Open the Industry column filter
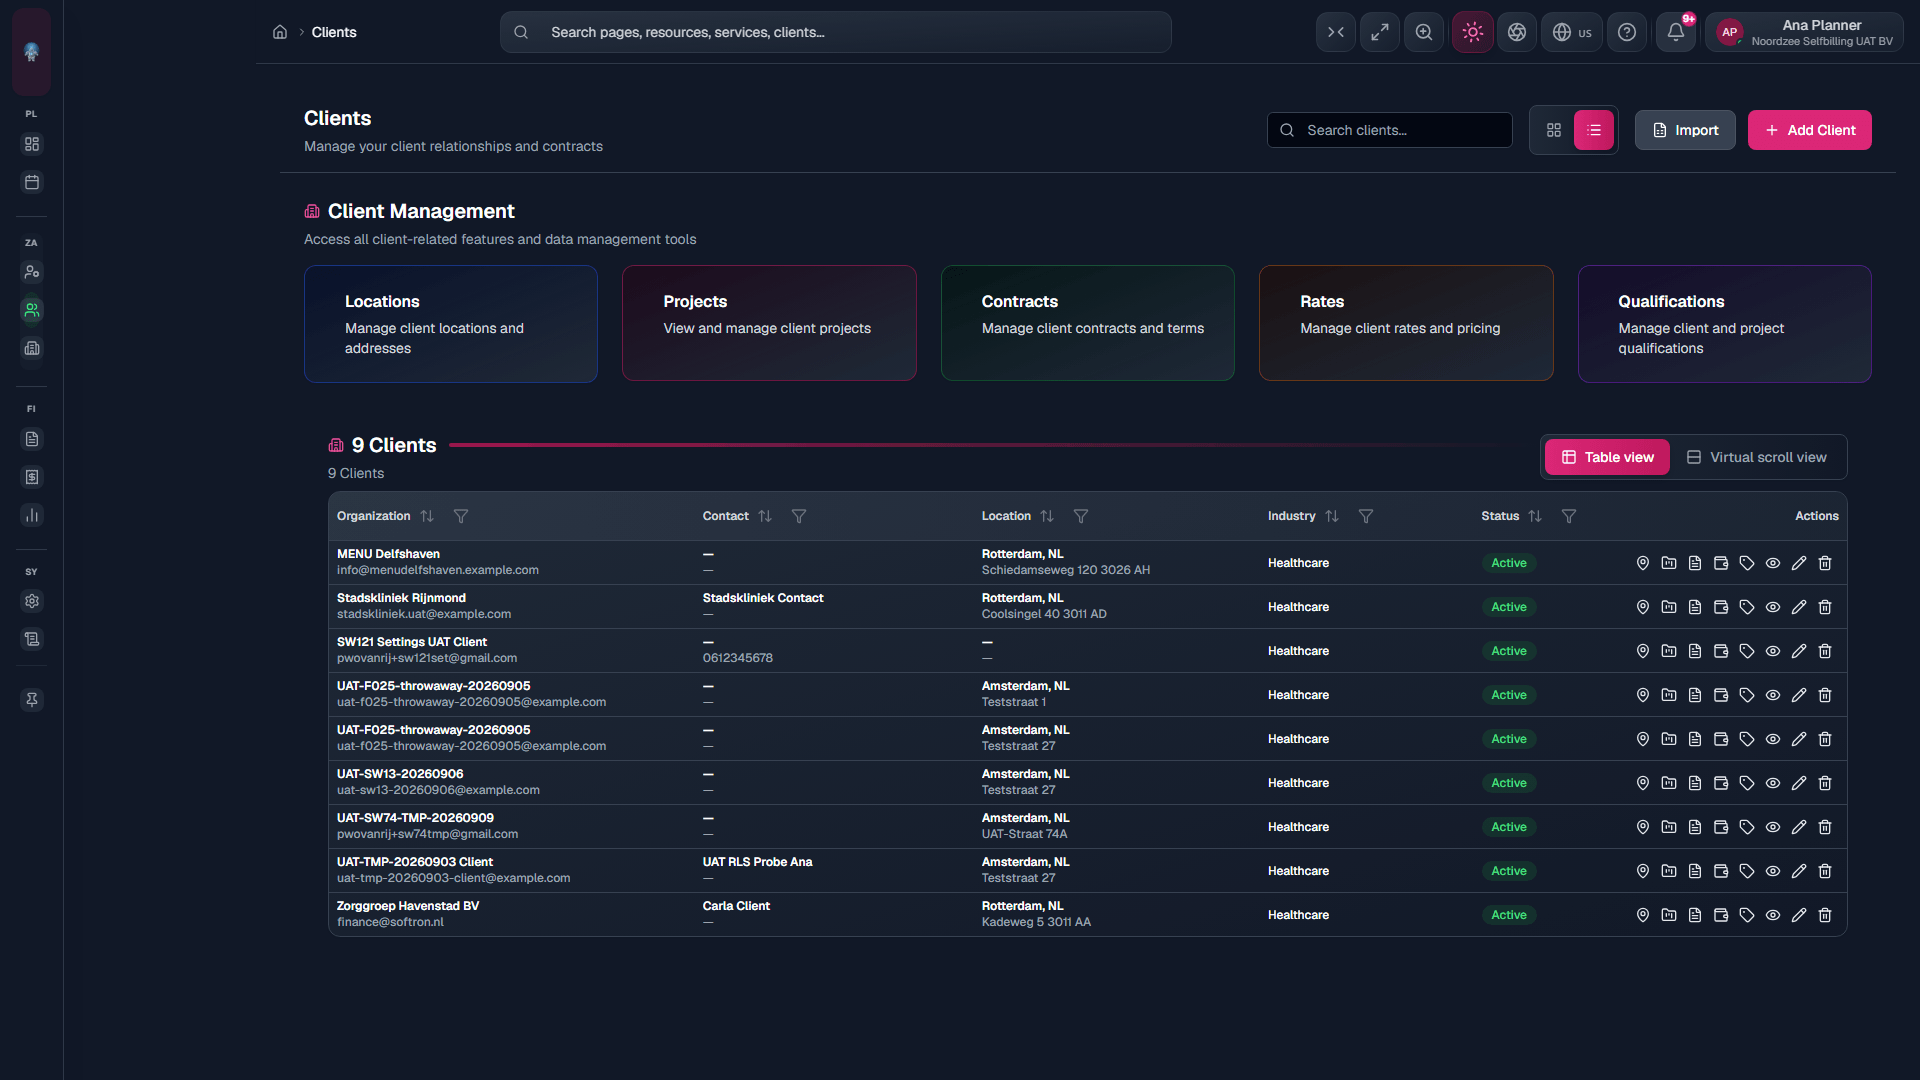1920x1080 pixels. click(1366, 516)
